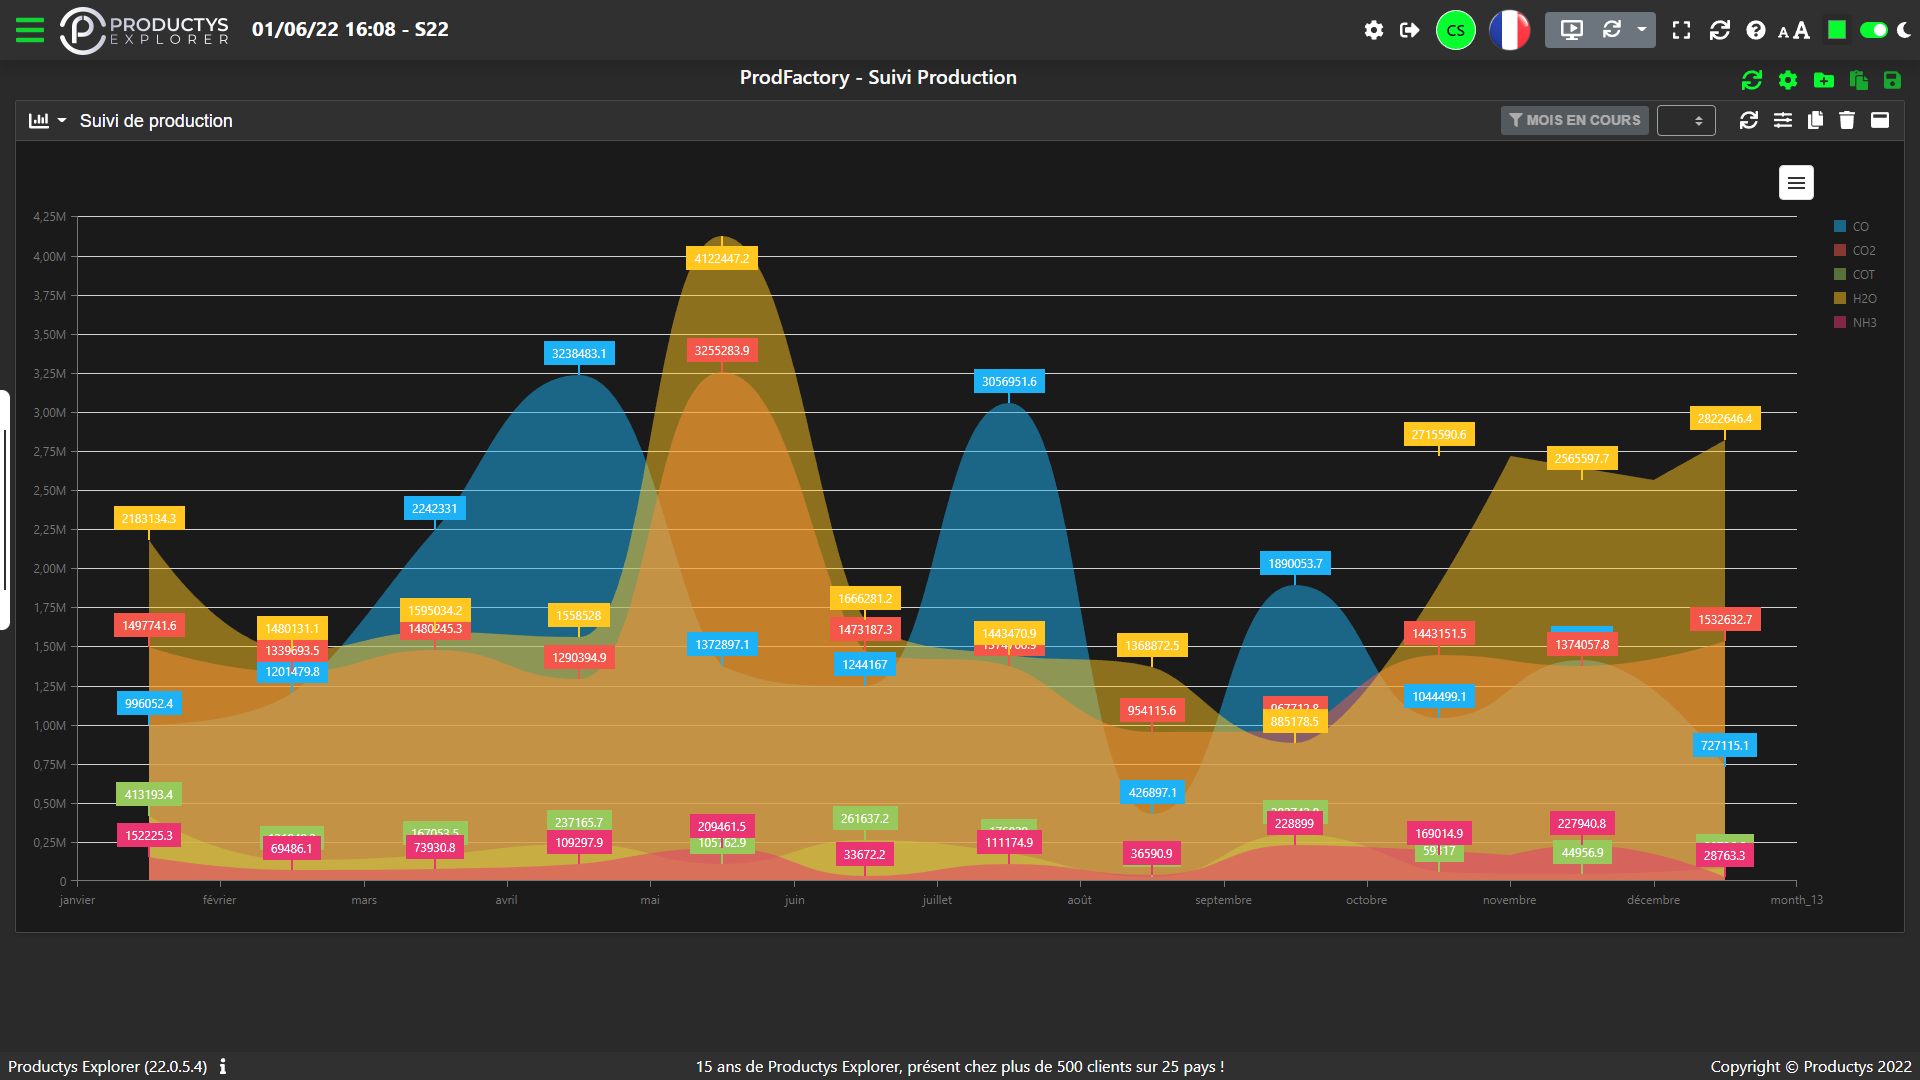Start slideshow presentation mode
The height and width of the screenshot is (1080, 1920).
pyautogui.click(x=1571, y=30)
